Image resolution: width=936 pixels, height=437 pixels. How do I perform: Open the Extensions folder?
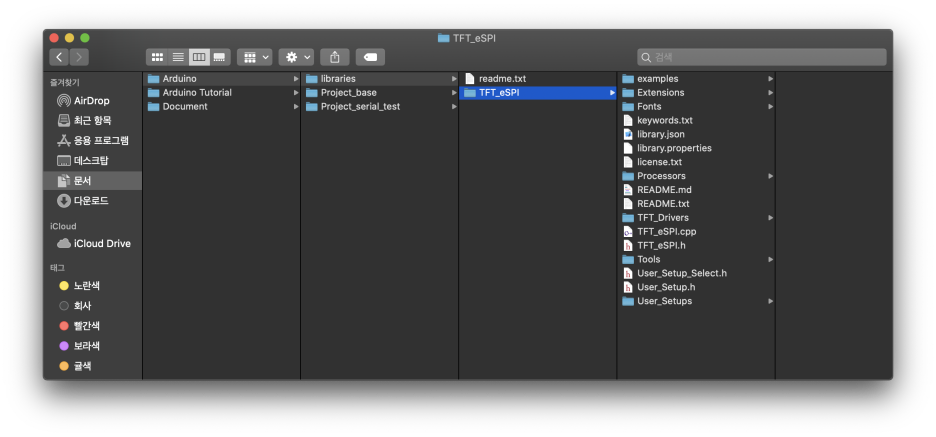696,93
